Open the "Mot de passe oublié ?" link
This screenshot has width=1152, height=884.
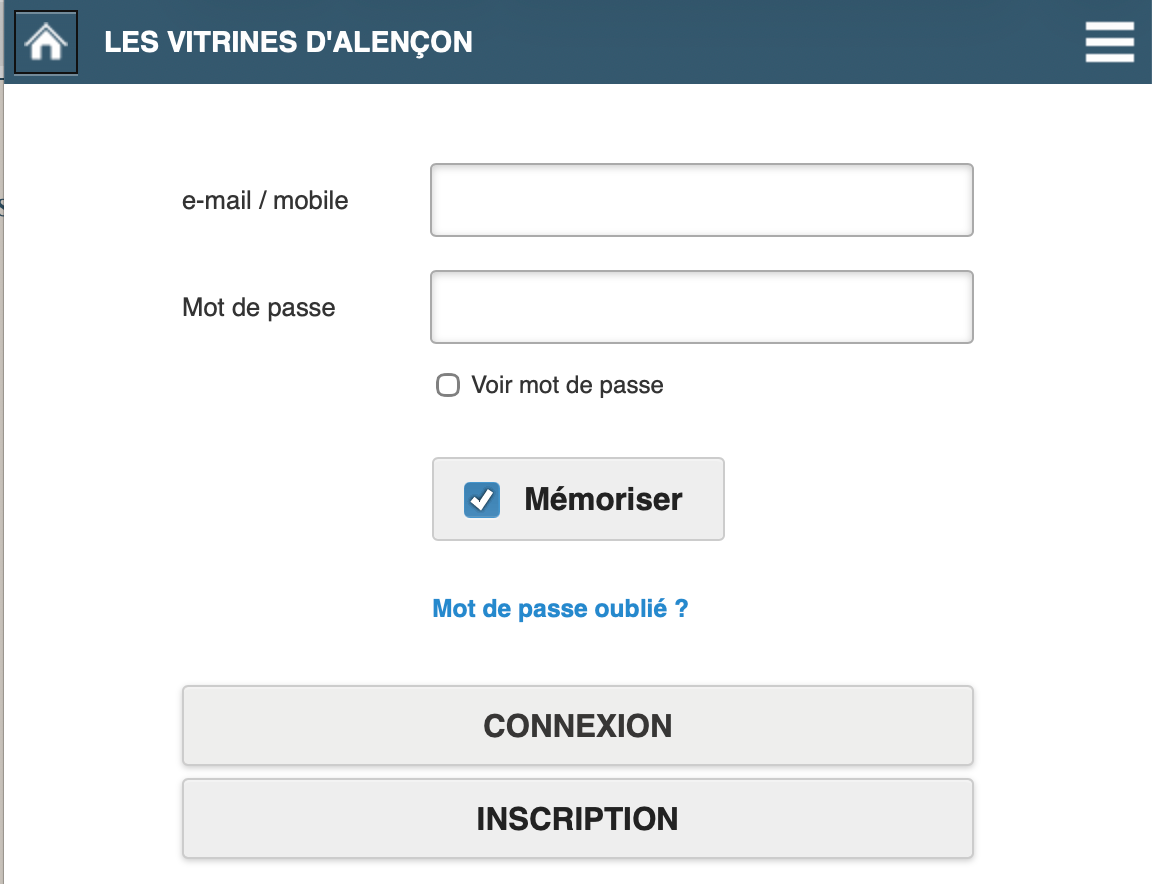tap(560, 608)
